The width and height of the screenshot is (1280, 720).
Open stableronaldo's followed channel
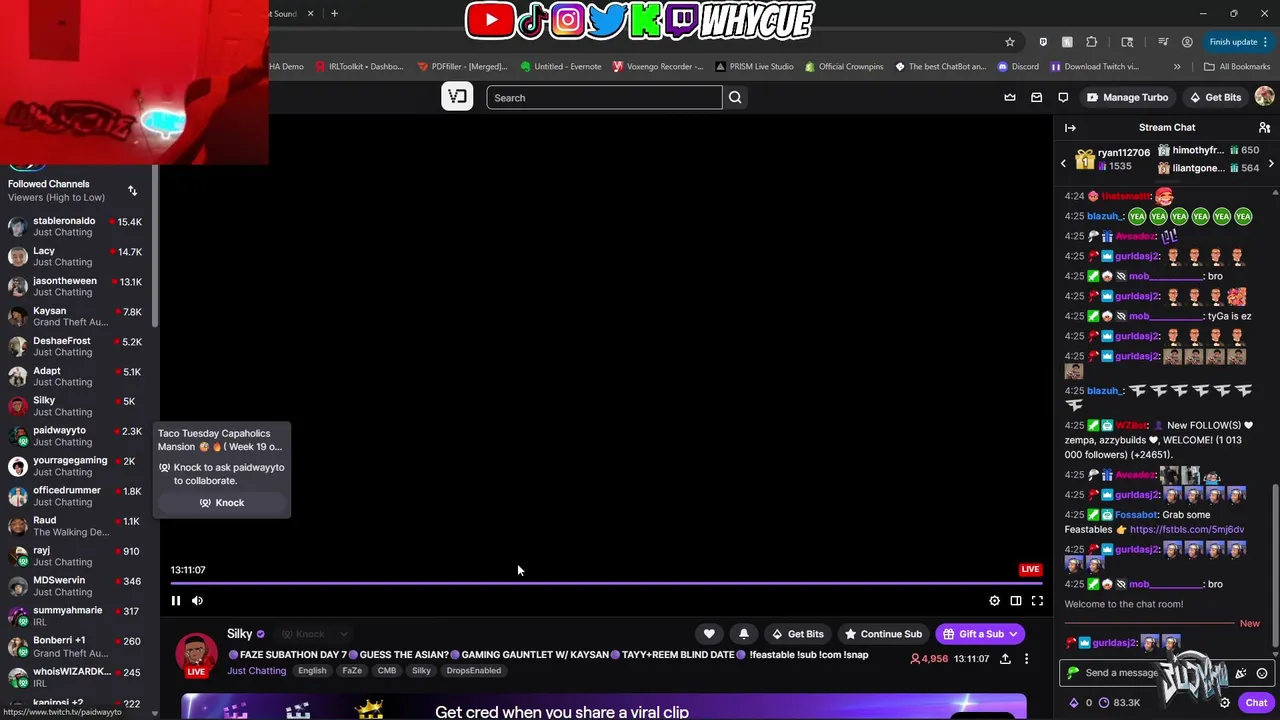pos(76,226)
